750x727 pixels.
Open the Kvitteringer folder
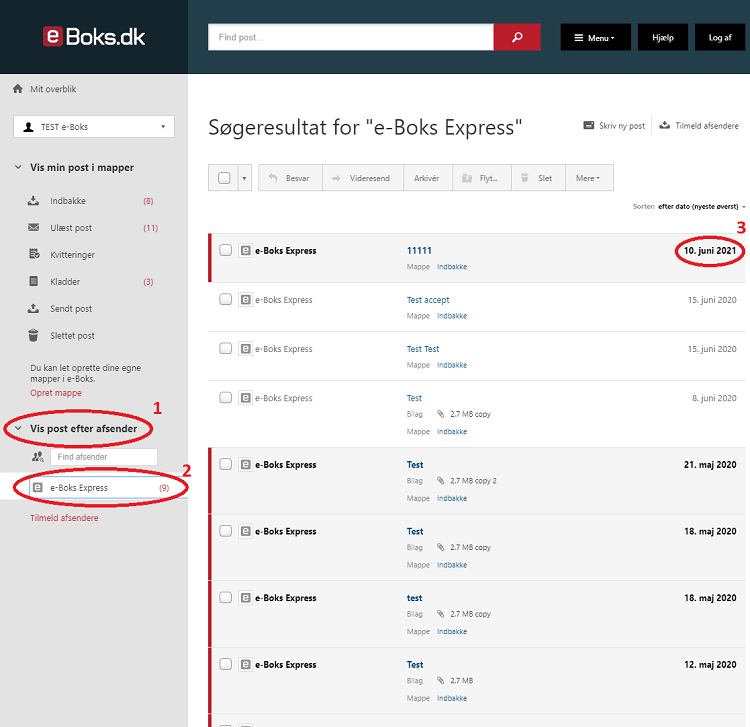click(x=72, y=254)
